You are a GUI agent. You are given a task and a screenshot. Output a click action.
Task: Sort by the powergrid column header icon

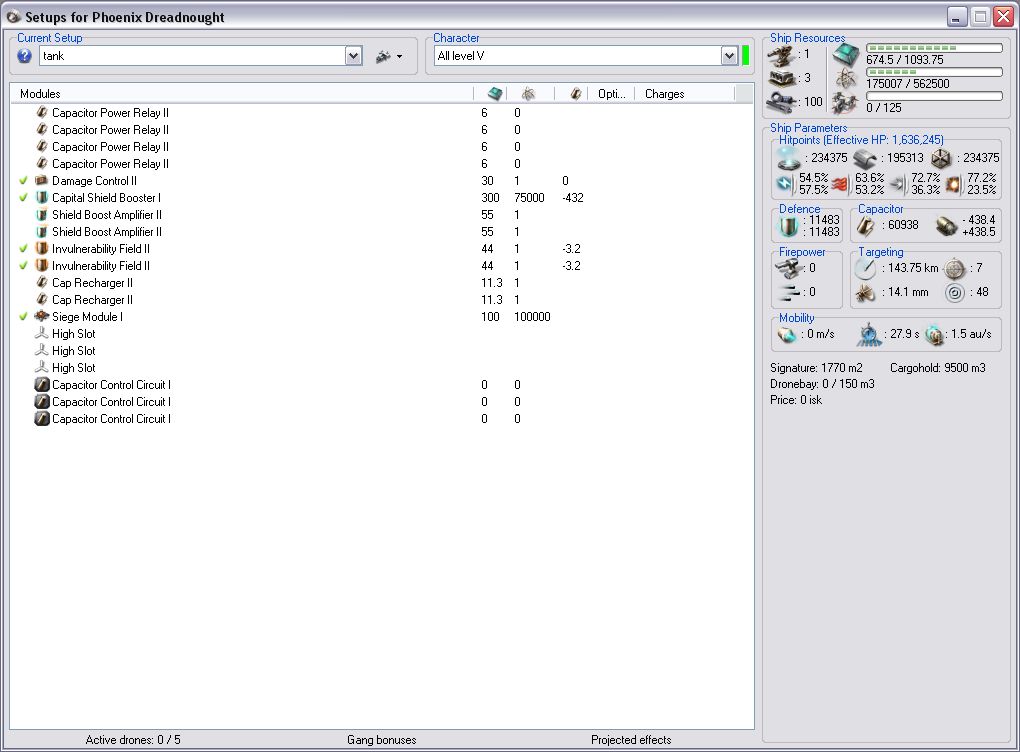(x=528, y=94)
